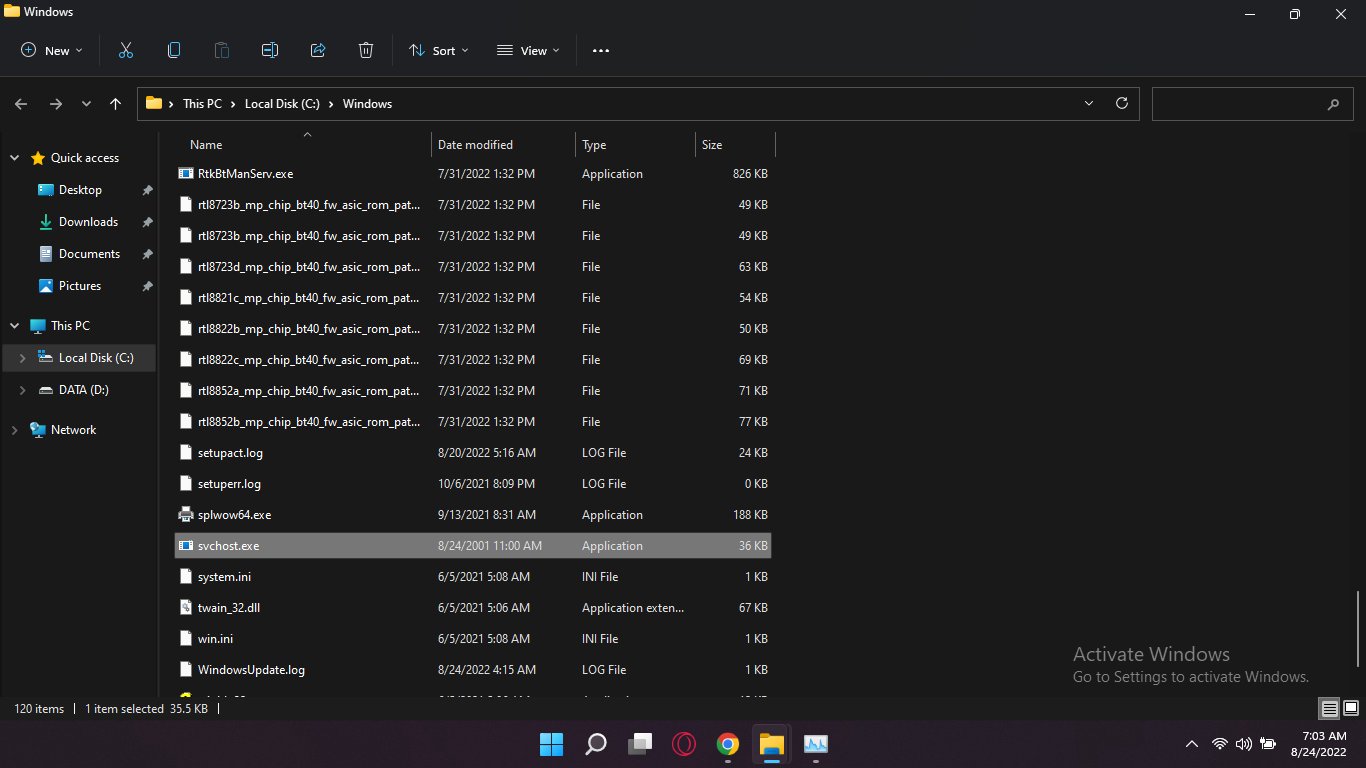Screen dimensions: 1366x768
Task: Click the Search box field
Action: click(x=1251, y=104)
